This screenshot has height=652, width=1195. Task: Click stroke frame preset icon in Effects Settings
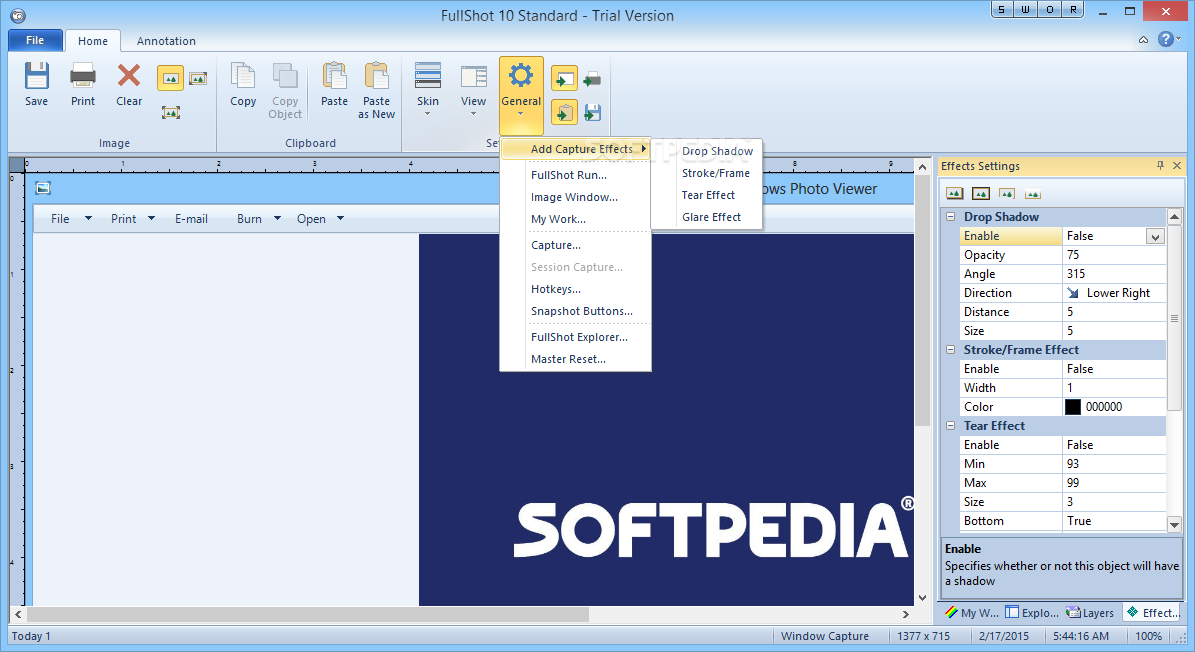coord(981,193)
